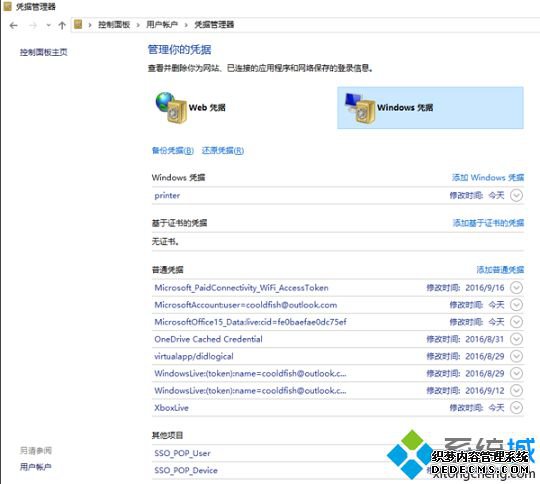This screenshot has height=484, width=540.
Task: Expand the Microsoft_PaidConnectivity_WiFi_AccessToken entry
Action: point(516,288)
